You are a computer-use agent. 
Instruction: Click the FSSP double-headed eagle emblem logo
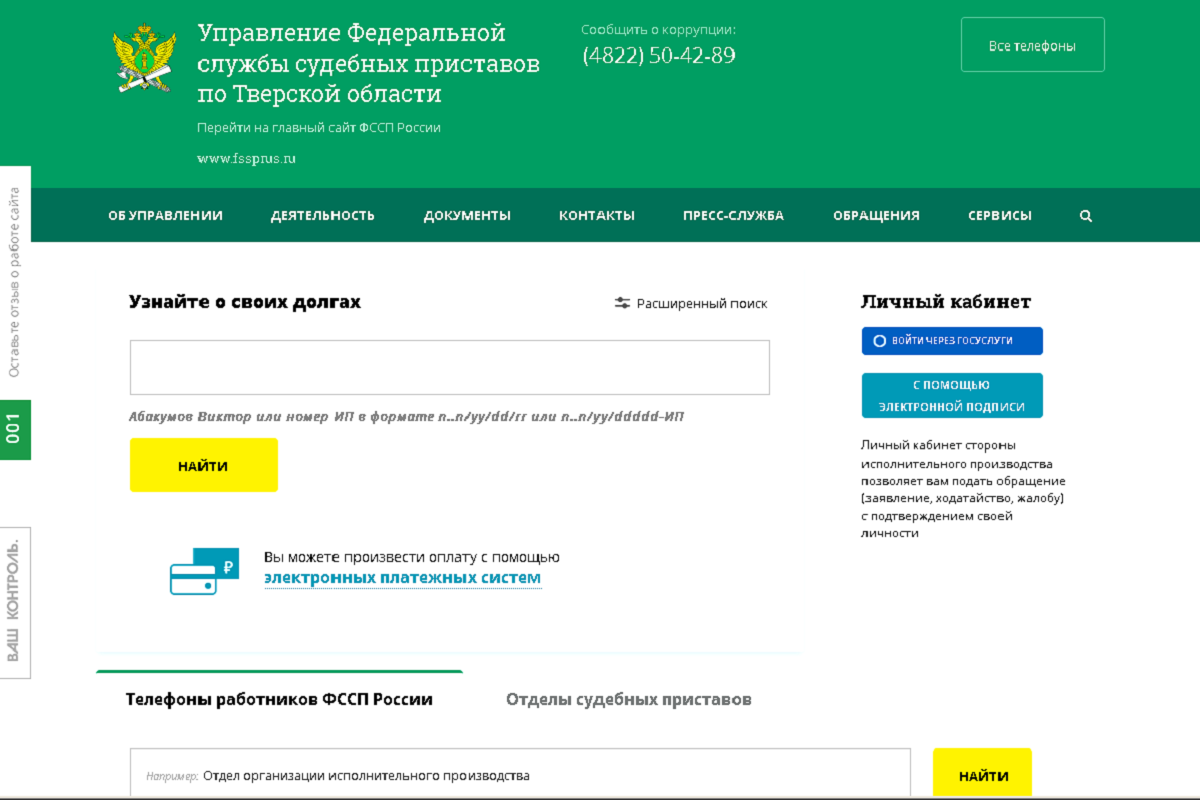tap(145, 61)
